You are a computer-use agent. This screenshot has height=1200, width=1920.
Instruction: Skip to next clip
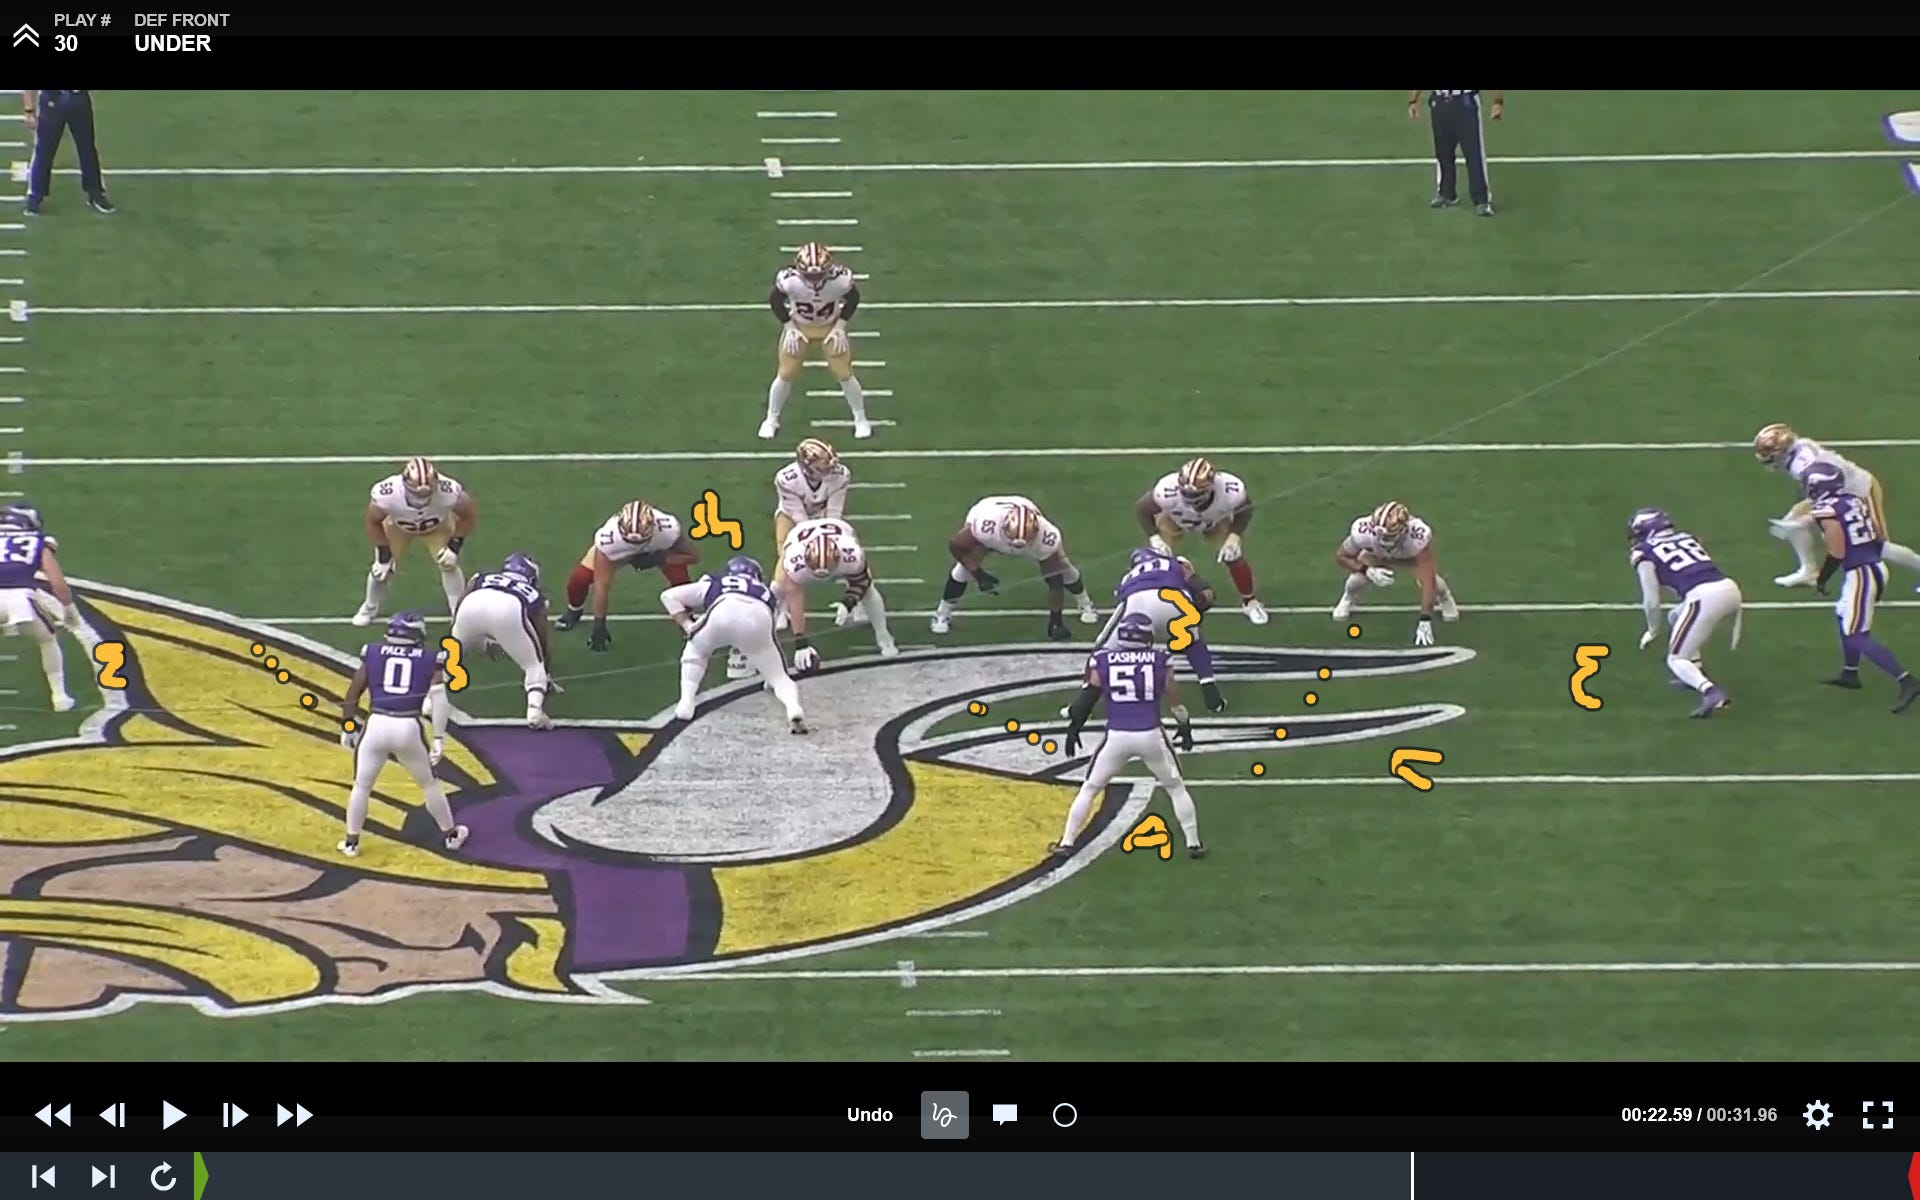(x=103, y=1176)
